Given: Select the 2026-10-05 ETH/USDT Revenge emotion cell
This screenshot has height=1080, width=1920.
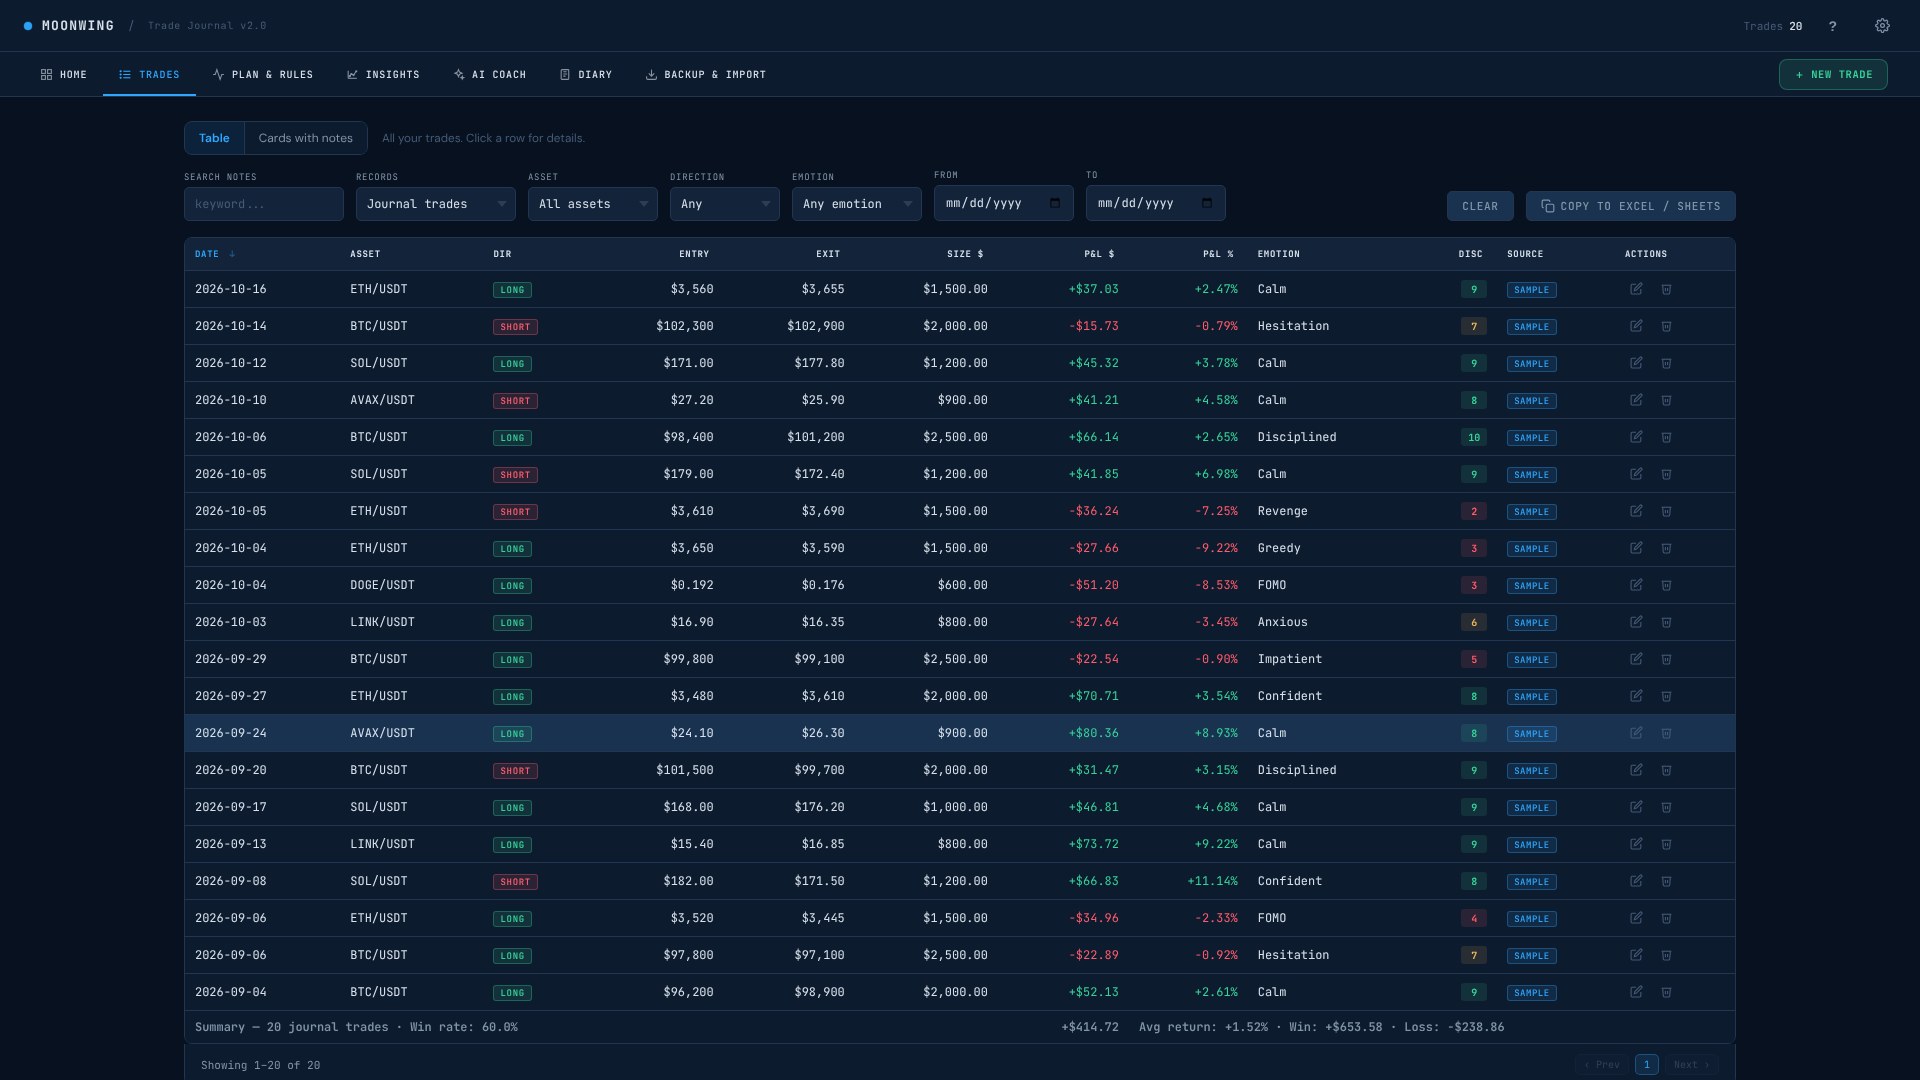Looking at the screenshot, I should (1282, 511).
